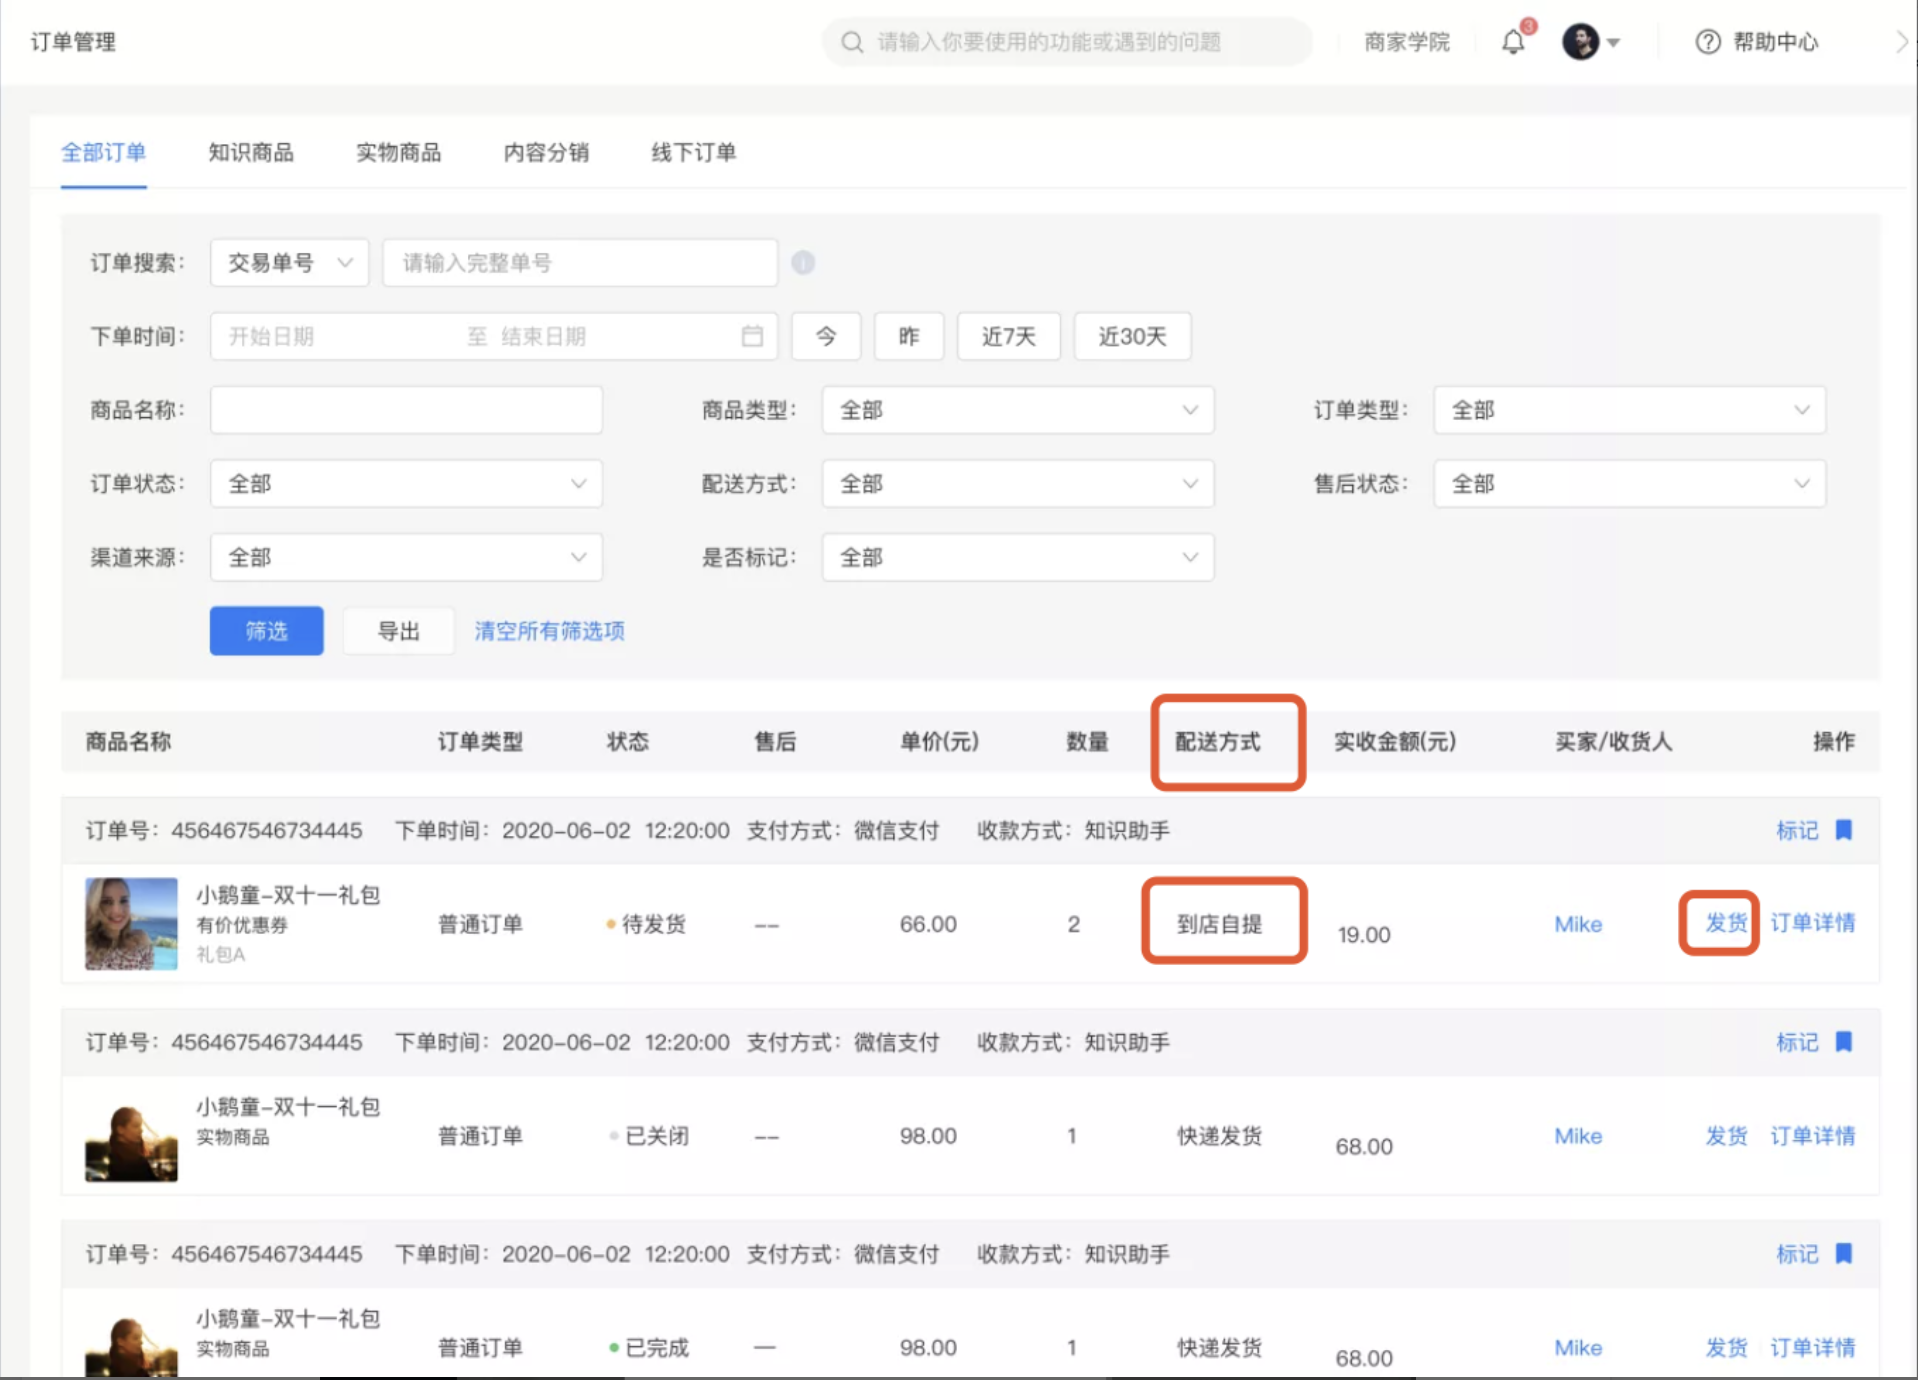
Task: Click the blue 筛选 button
Action: coord(266,631)
